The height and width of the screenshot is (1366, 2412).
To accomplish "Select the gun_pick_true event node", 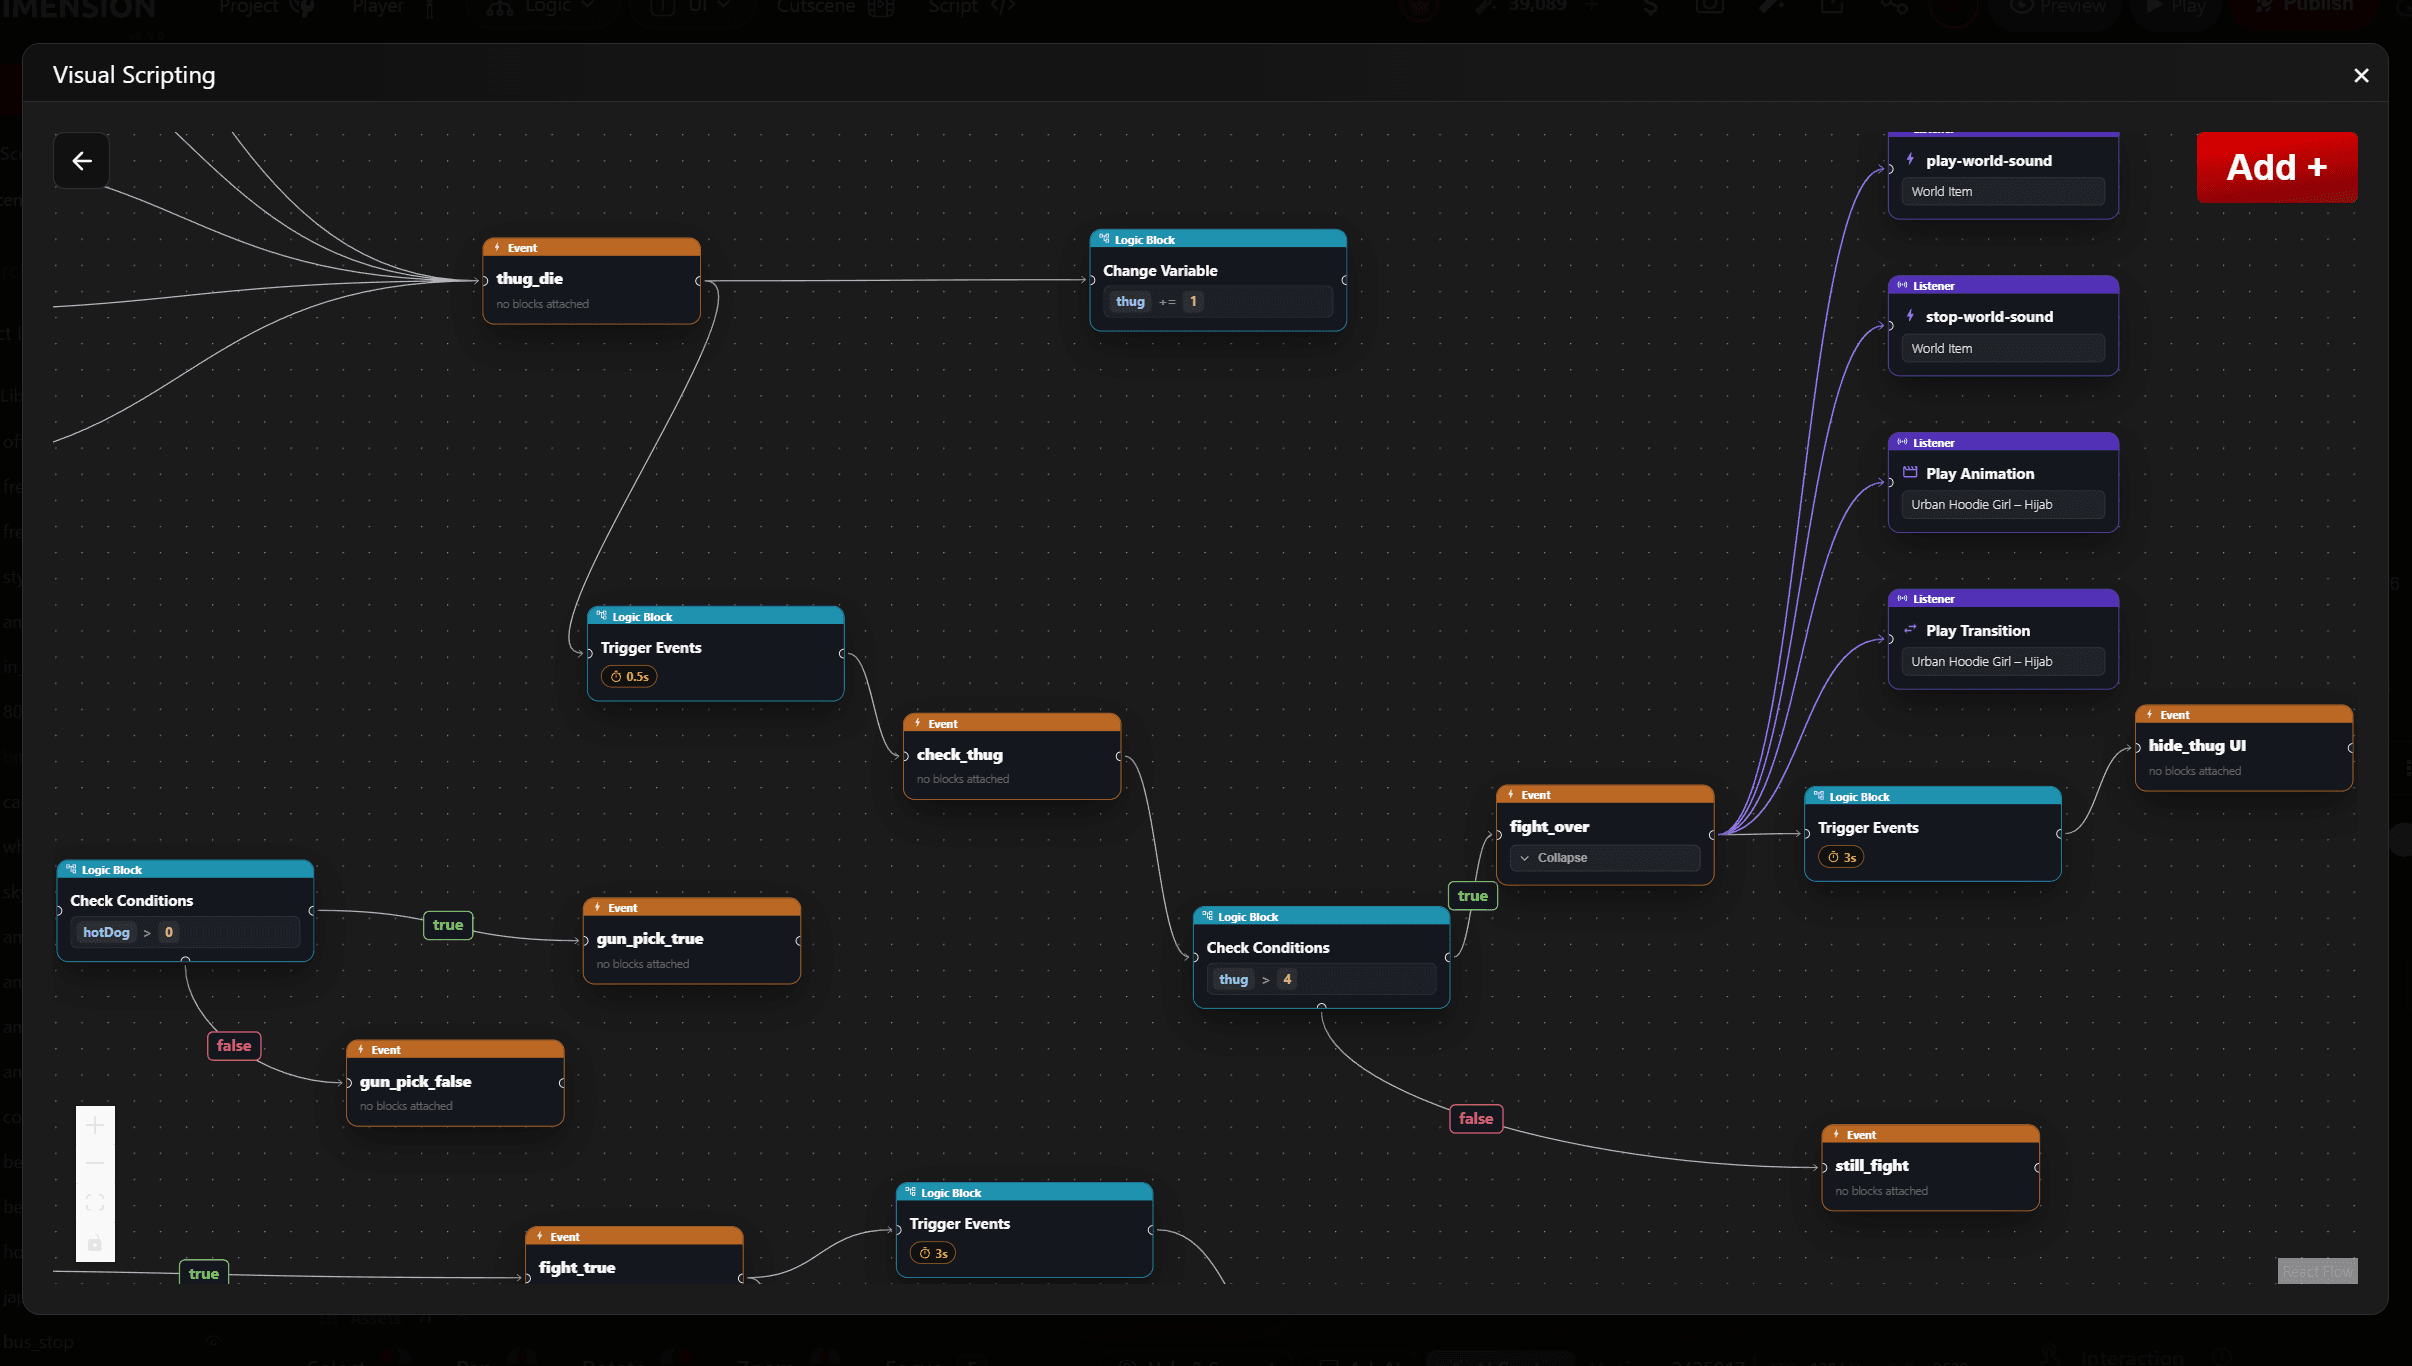I will point(691,941).
